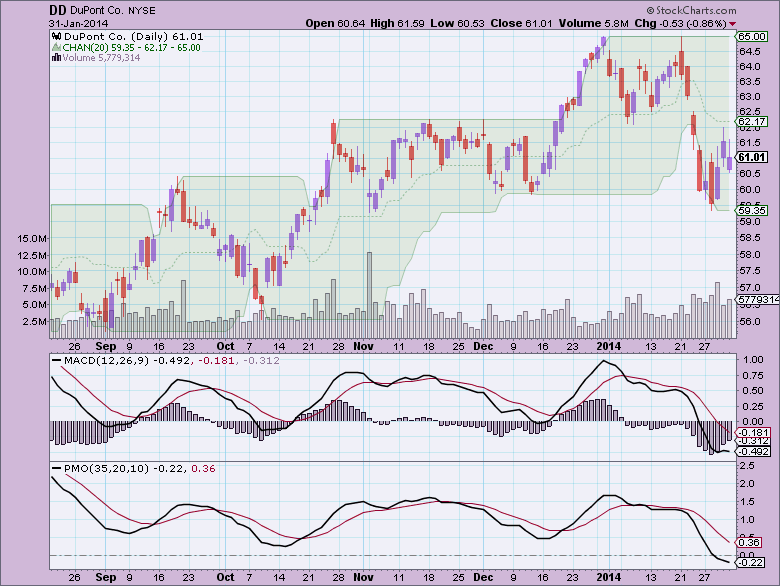Click the -0.181 MACD signal axis tag
The height and width of the screenshot is (586, 780).
[754, 433]
